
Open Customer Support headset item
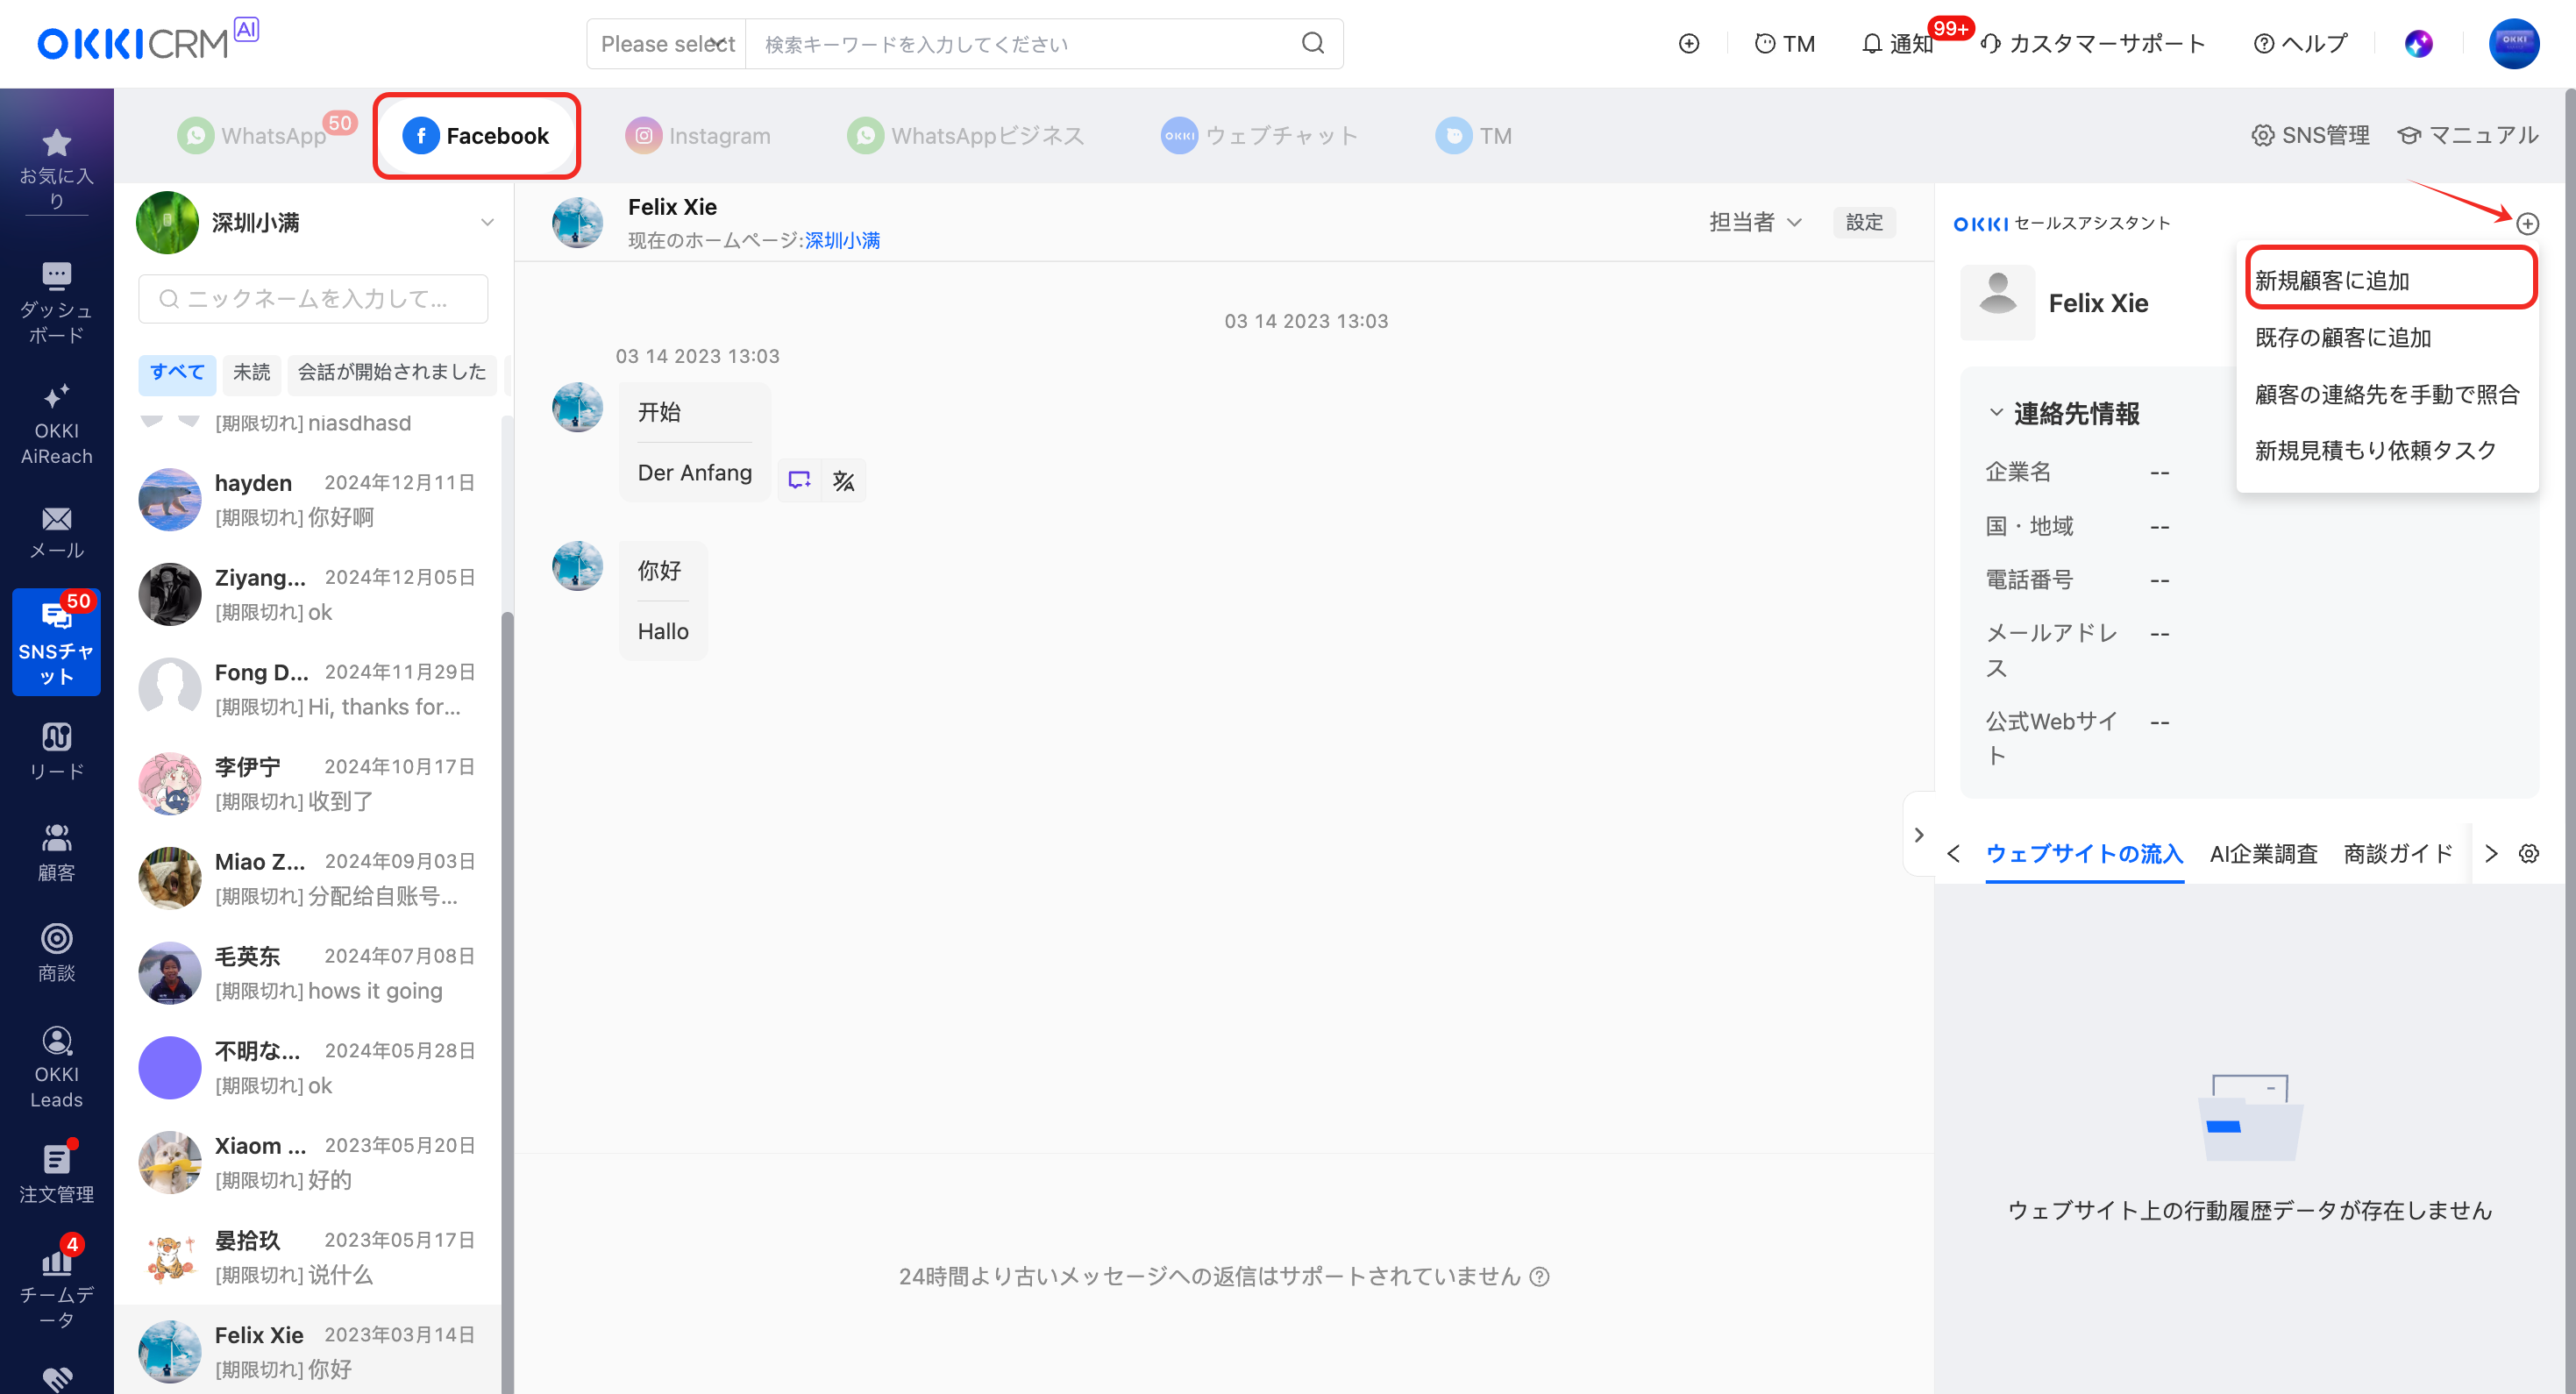(x=2093, y=43)
